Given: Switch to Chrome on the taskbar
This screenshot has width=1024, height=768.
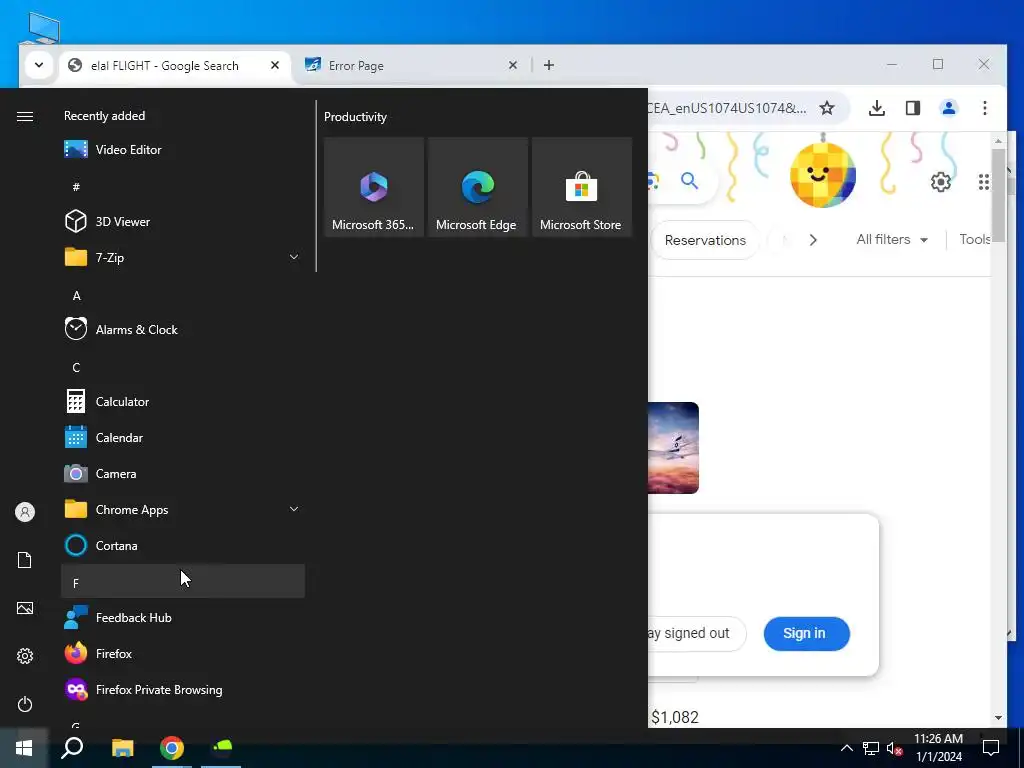Looking at the screenshot, I should (x=172, y=748).
